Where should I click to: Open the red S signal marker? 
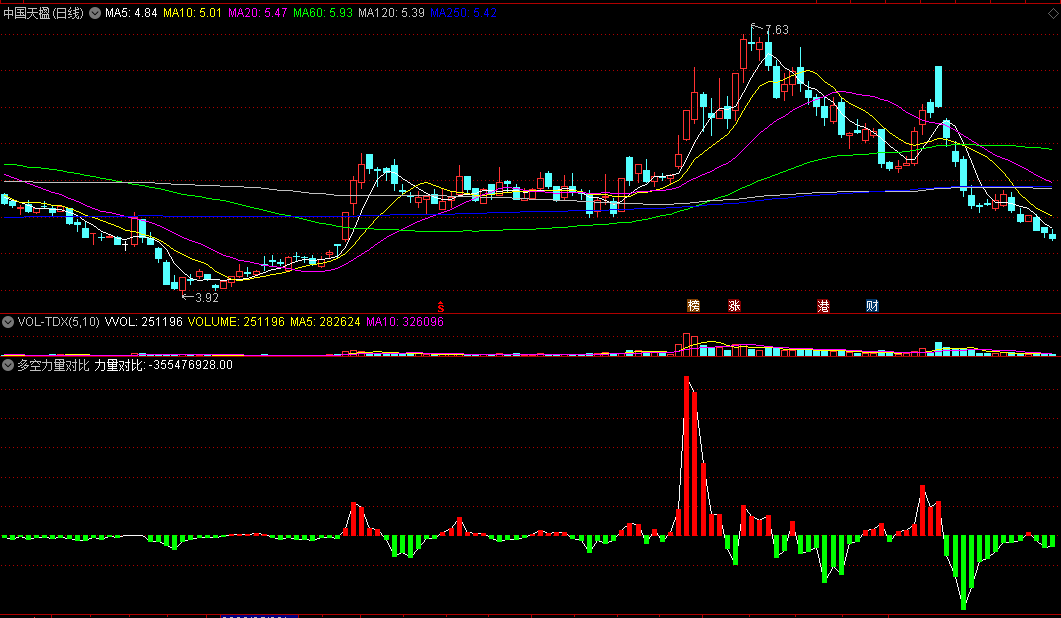tap(441, 307)
